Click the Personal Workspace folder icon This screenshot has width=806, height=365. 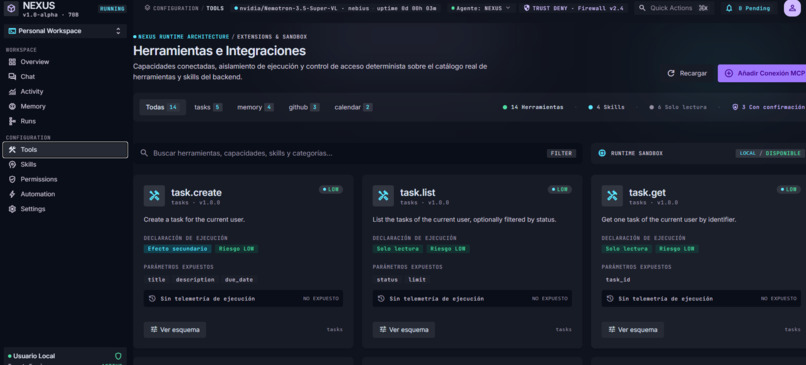tap(12, 31)
